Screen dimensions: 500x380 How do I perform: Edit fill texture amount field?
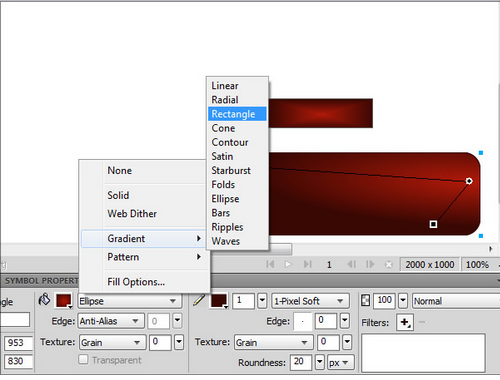coord(160,342)
